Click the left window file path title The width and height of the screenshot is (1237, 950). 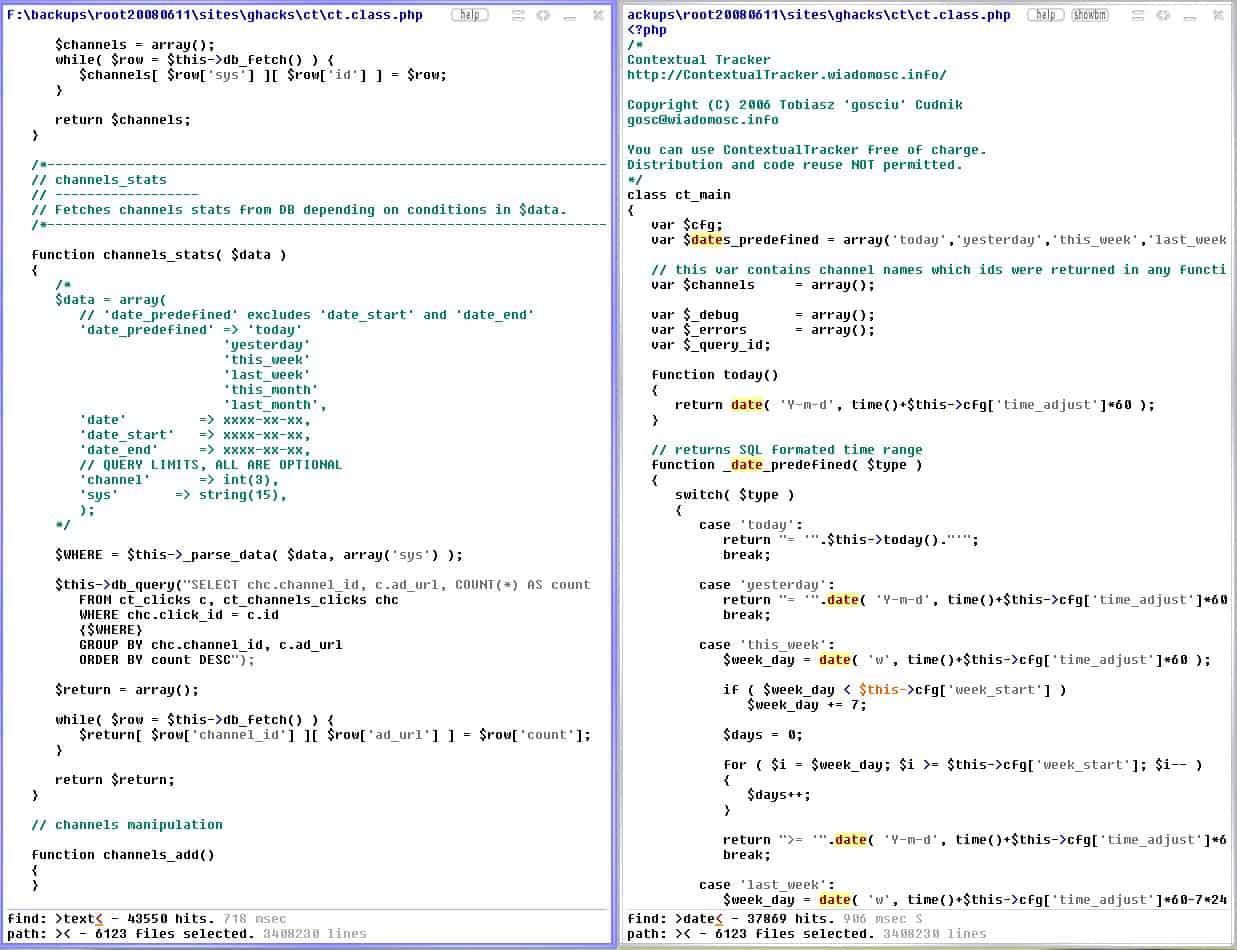click(x=215, y=15)
